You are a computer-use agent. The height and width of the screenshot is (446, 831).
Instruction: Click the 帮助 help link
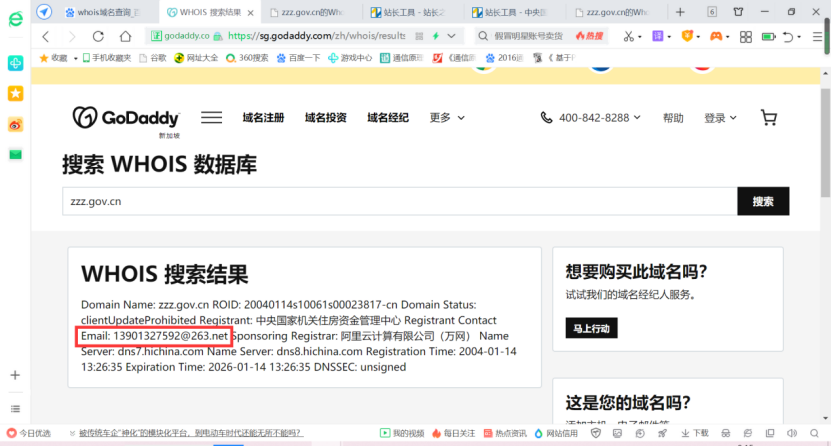click(673, 118)
